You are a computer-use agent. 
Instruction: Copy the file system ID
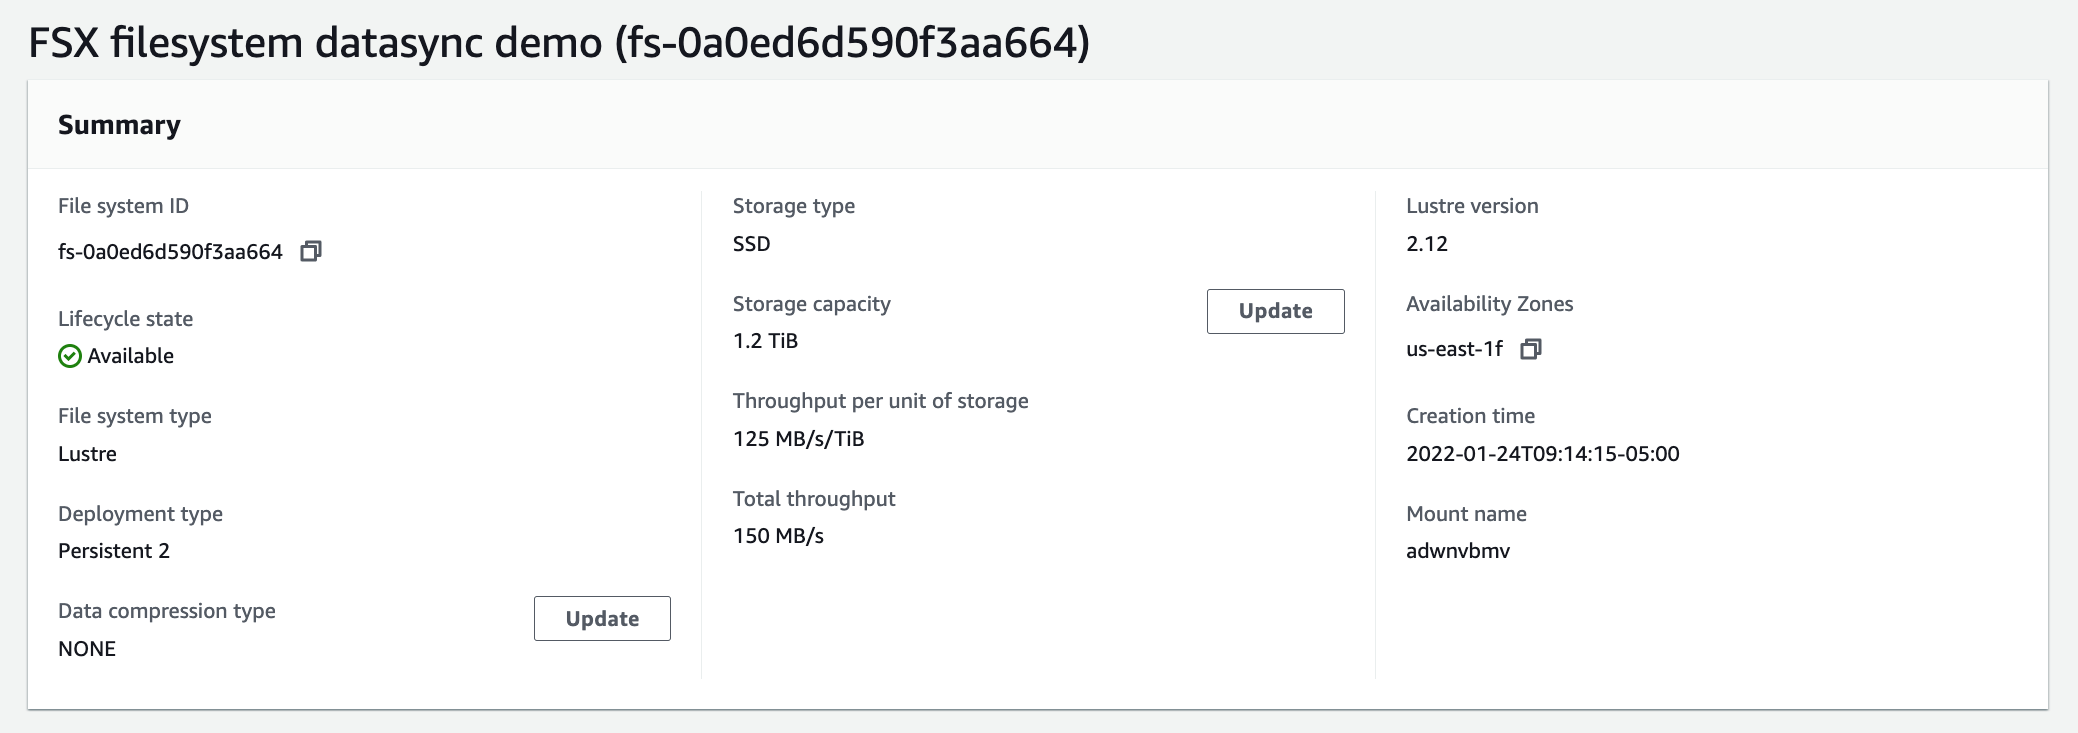pos(311,251)
